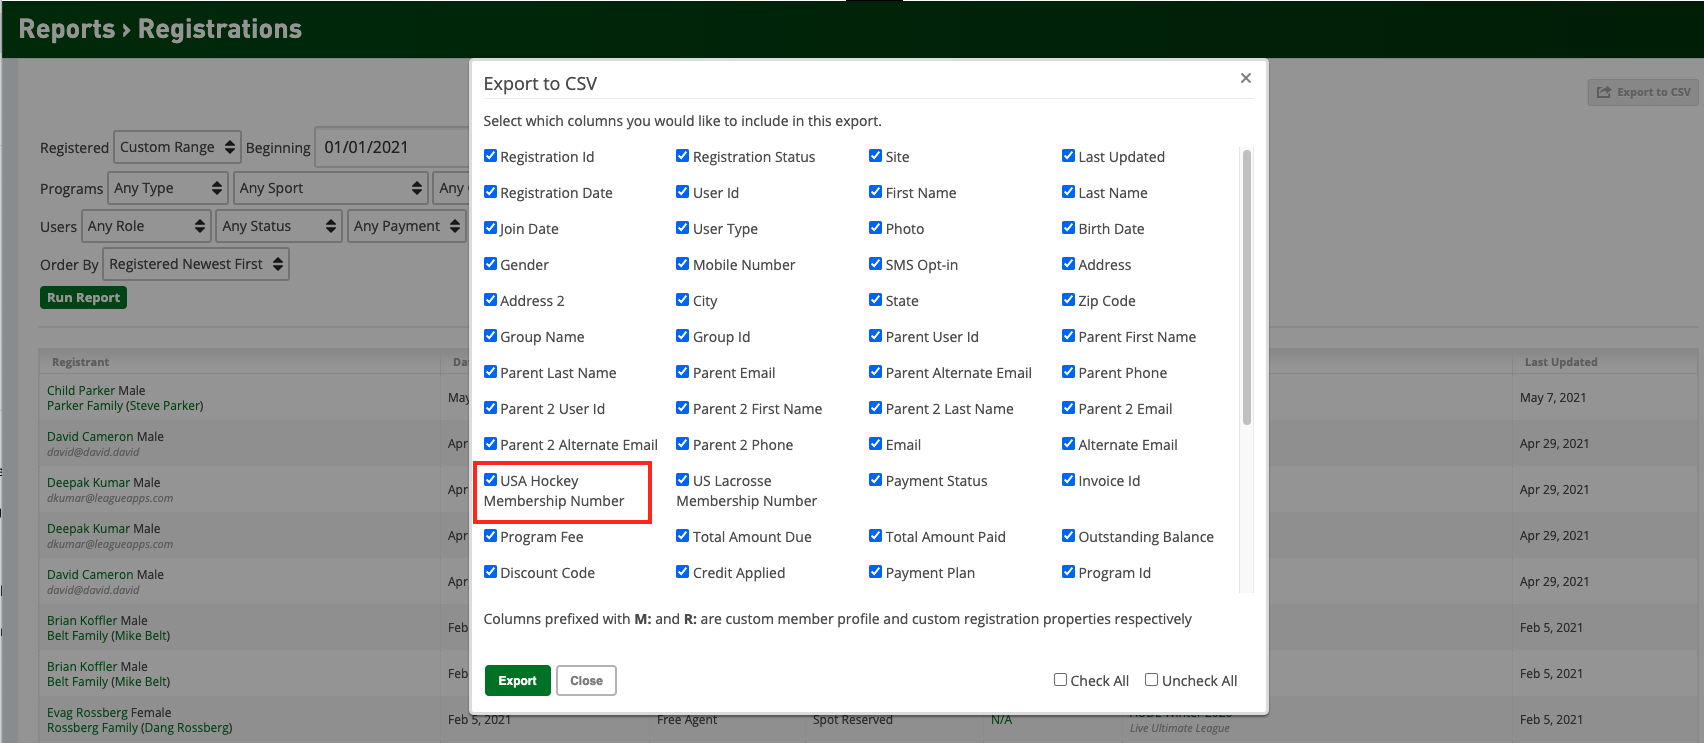Toggle the Group Name checkbox
Viewport: 1704px width, 743px height.
pyautogui.click(x=490, y=336)
